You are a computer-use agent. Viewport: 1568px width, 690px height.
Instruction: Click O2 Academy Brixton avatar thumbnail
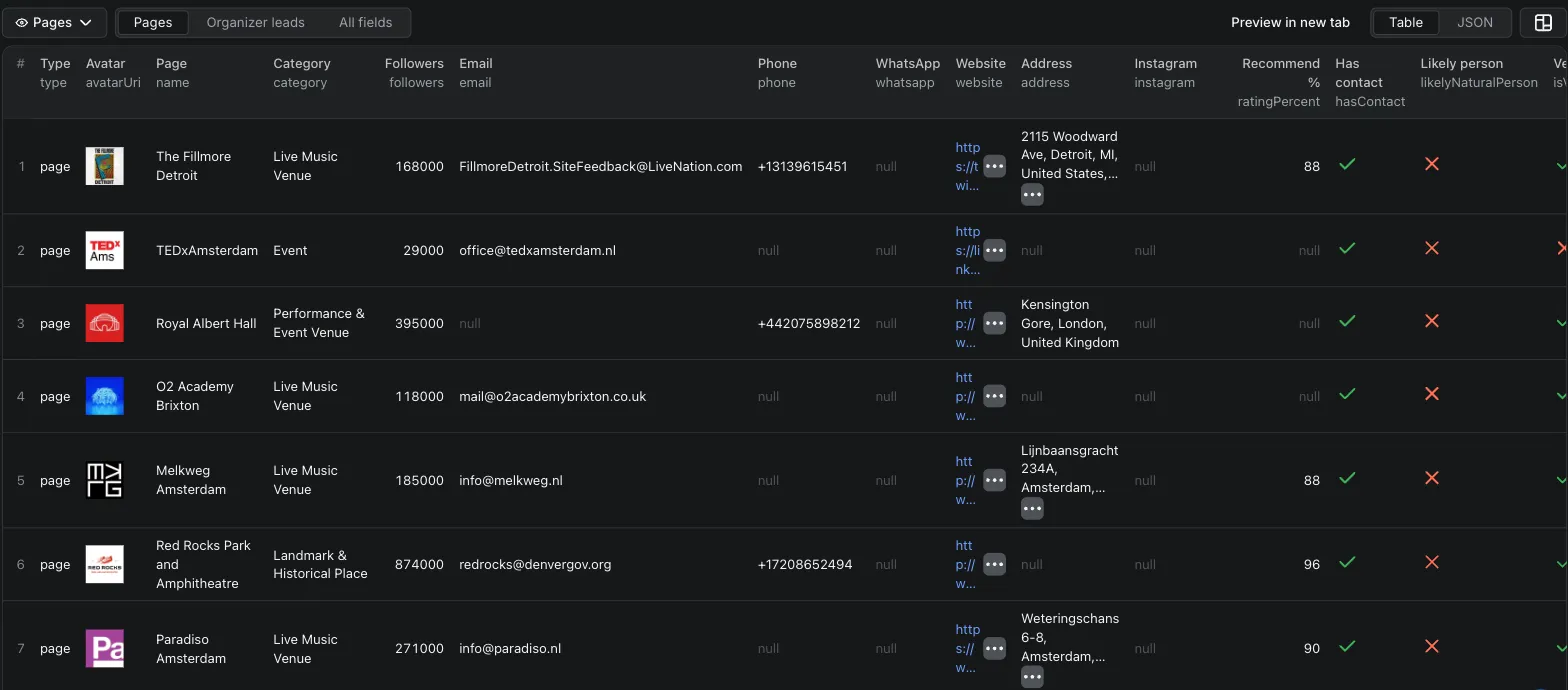pos(105,396)
